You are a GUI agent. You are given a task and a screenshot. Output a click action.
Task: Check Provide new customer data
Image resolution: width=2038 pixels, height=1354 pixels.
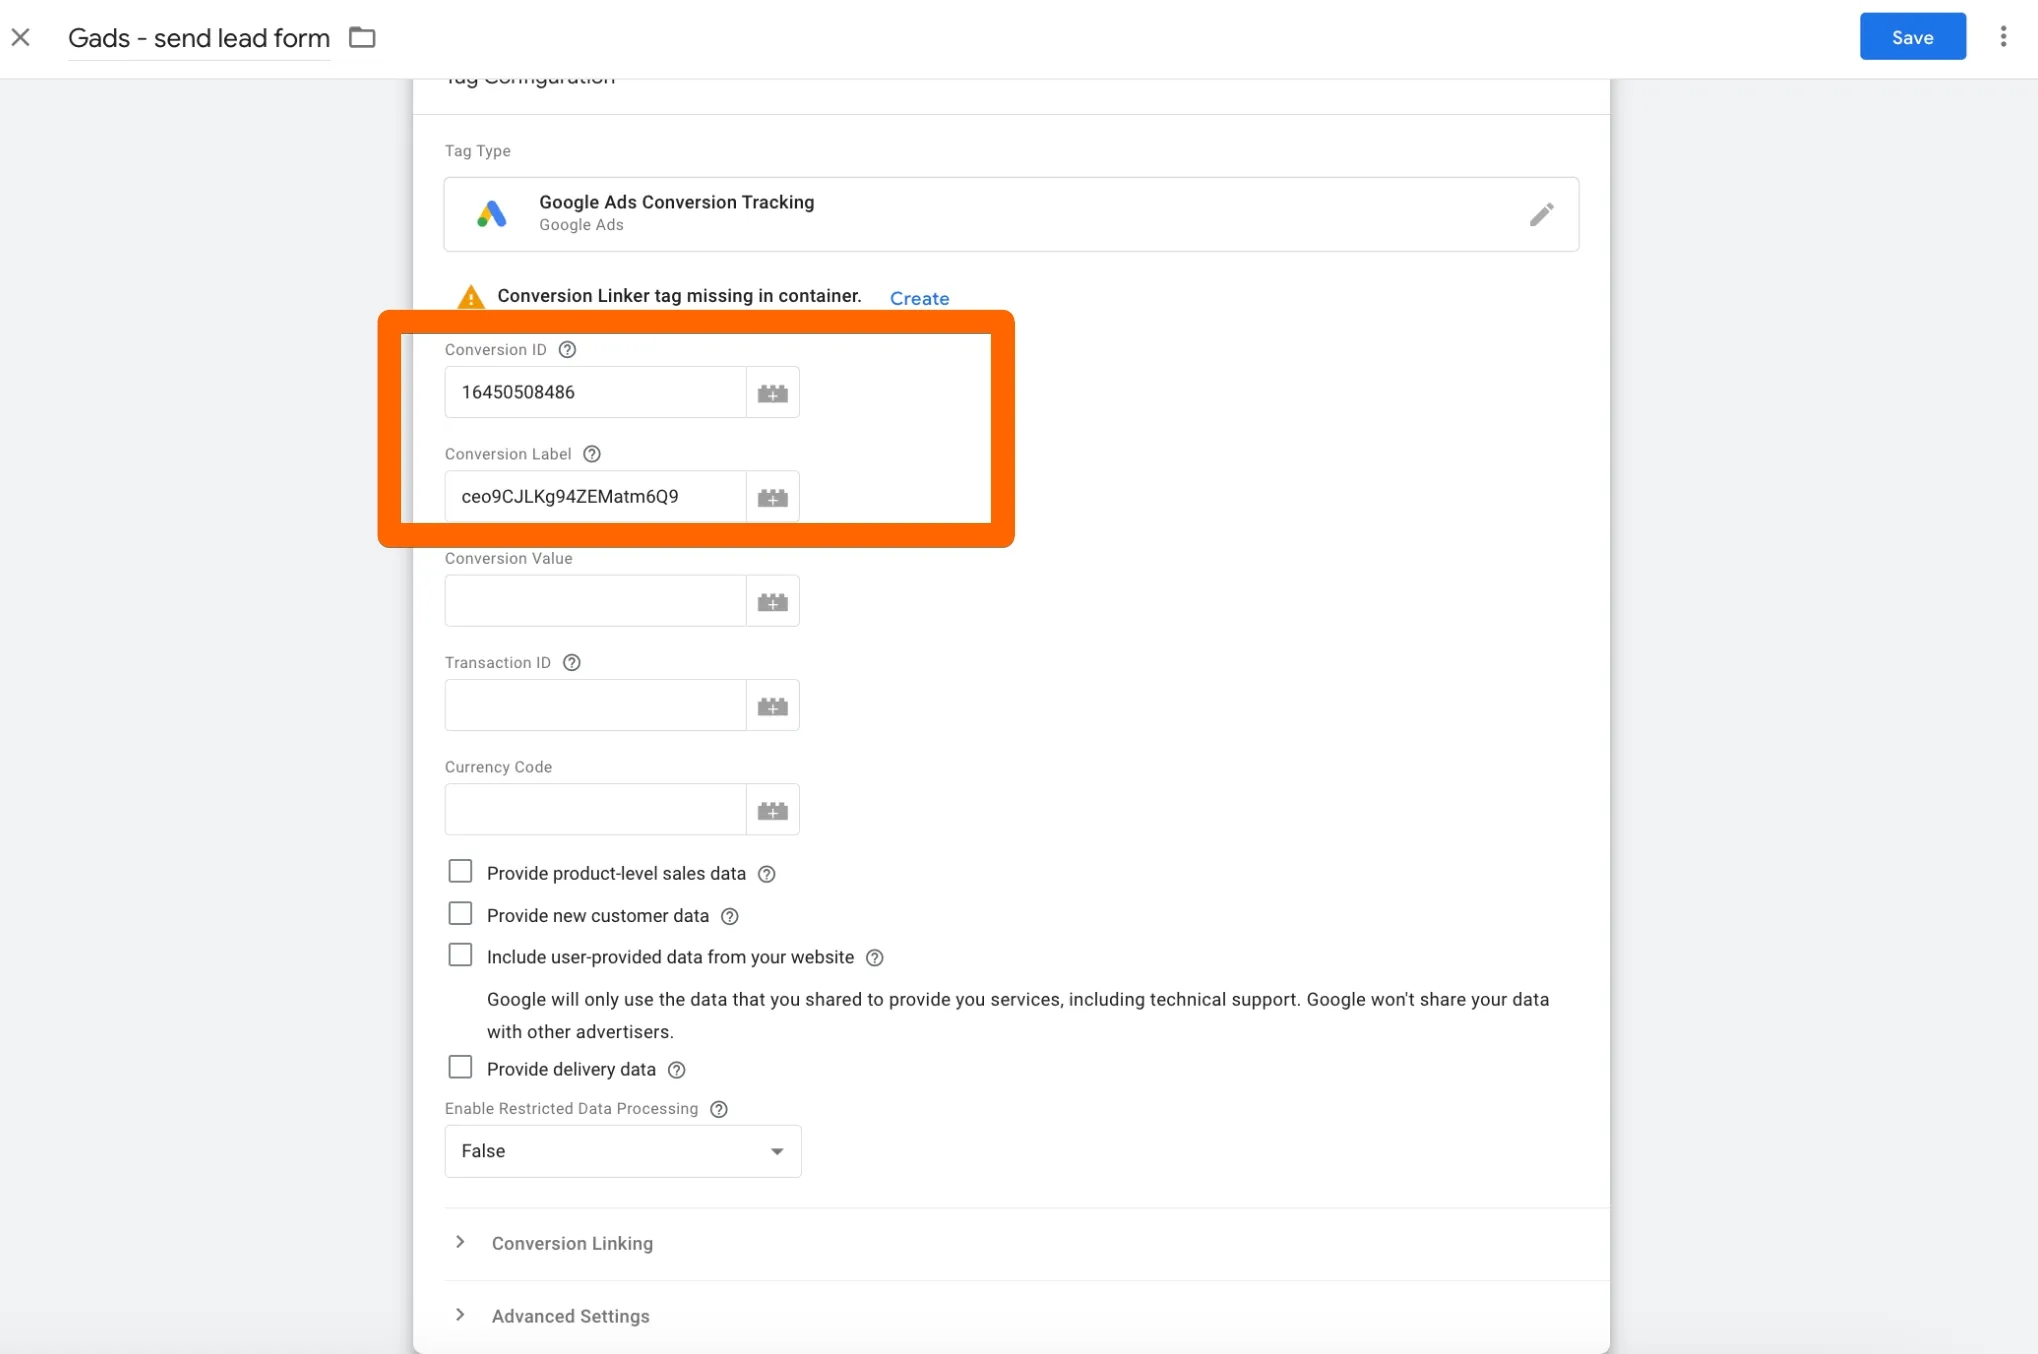click(460, 914)
